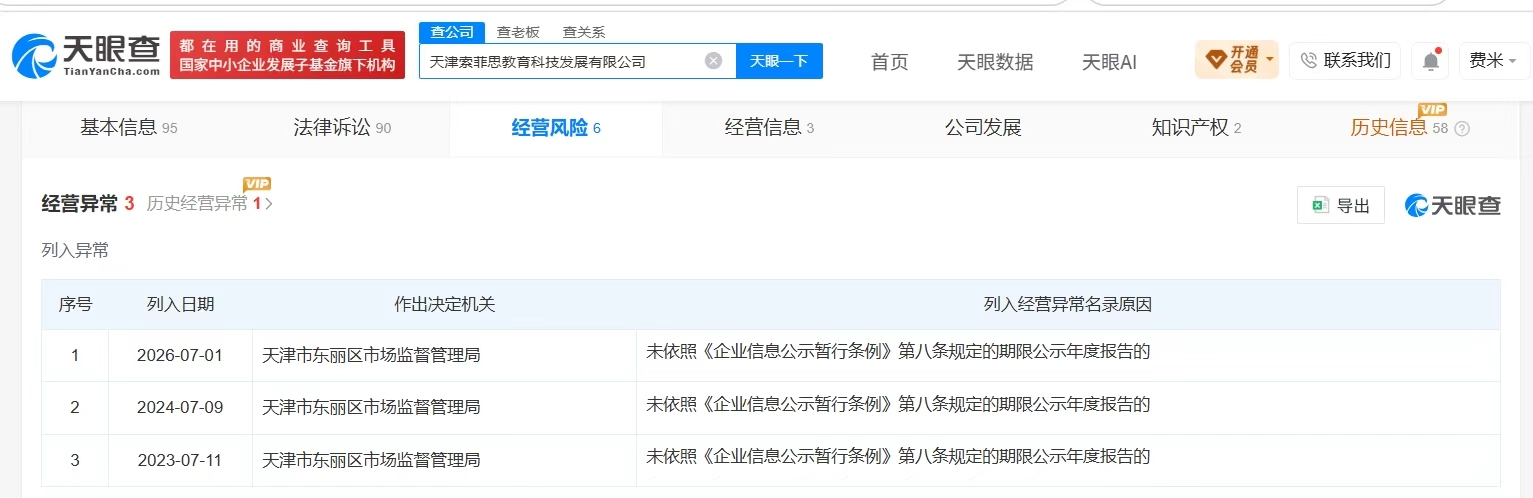Open the notification bell icon
The height and width of the screenshot is (498, 1533).
click(1431, 61)
